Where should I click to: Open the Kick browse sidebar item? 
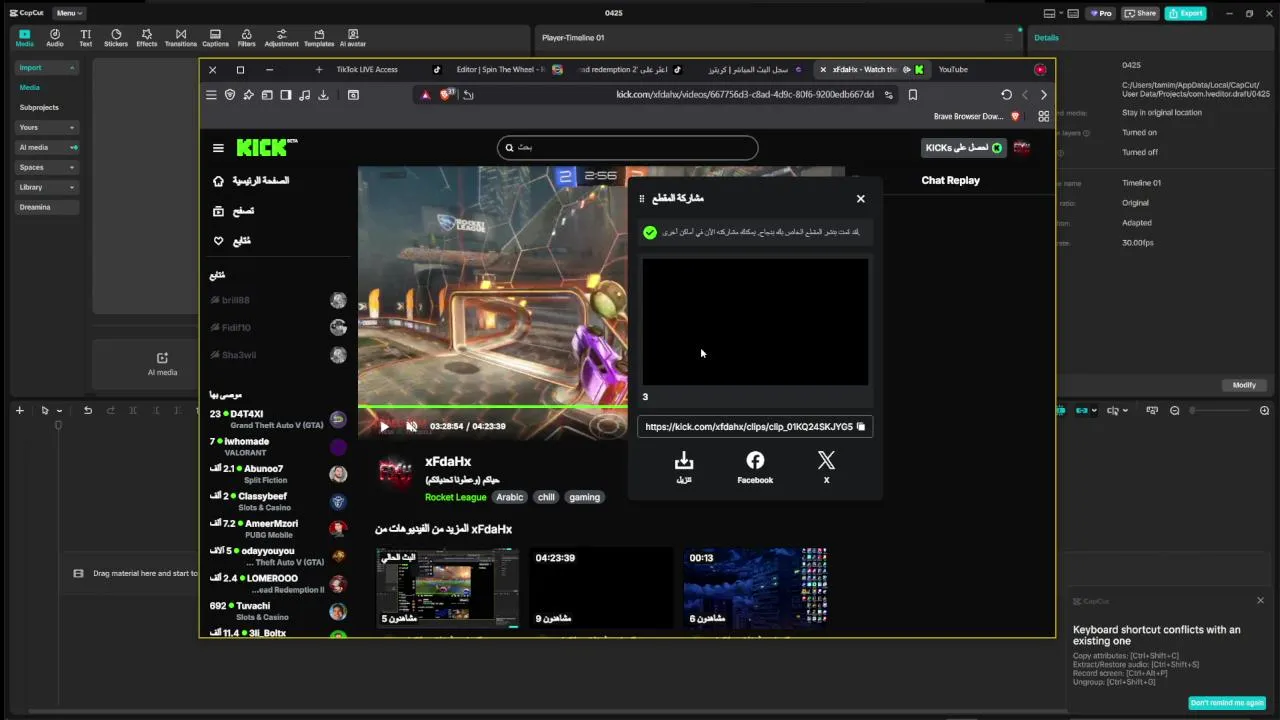[x=234, y=211]
